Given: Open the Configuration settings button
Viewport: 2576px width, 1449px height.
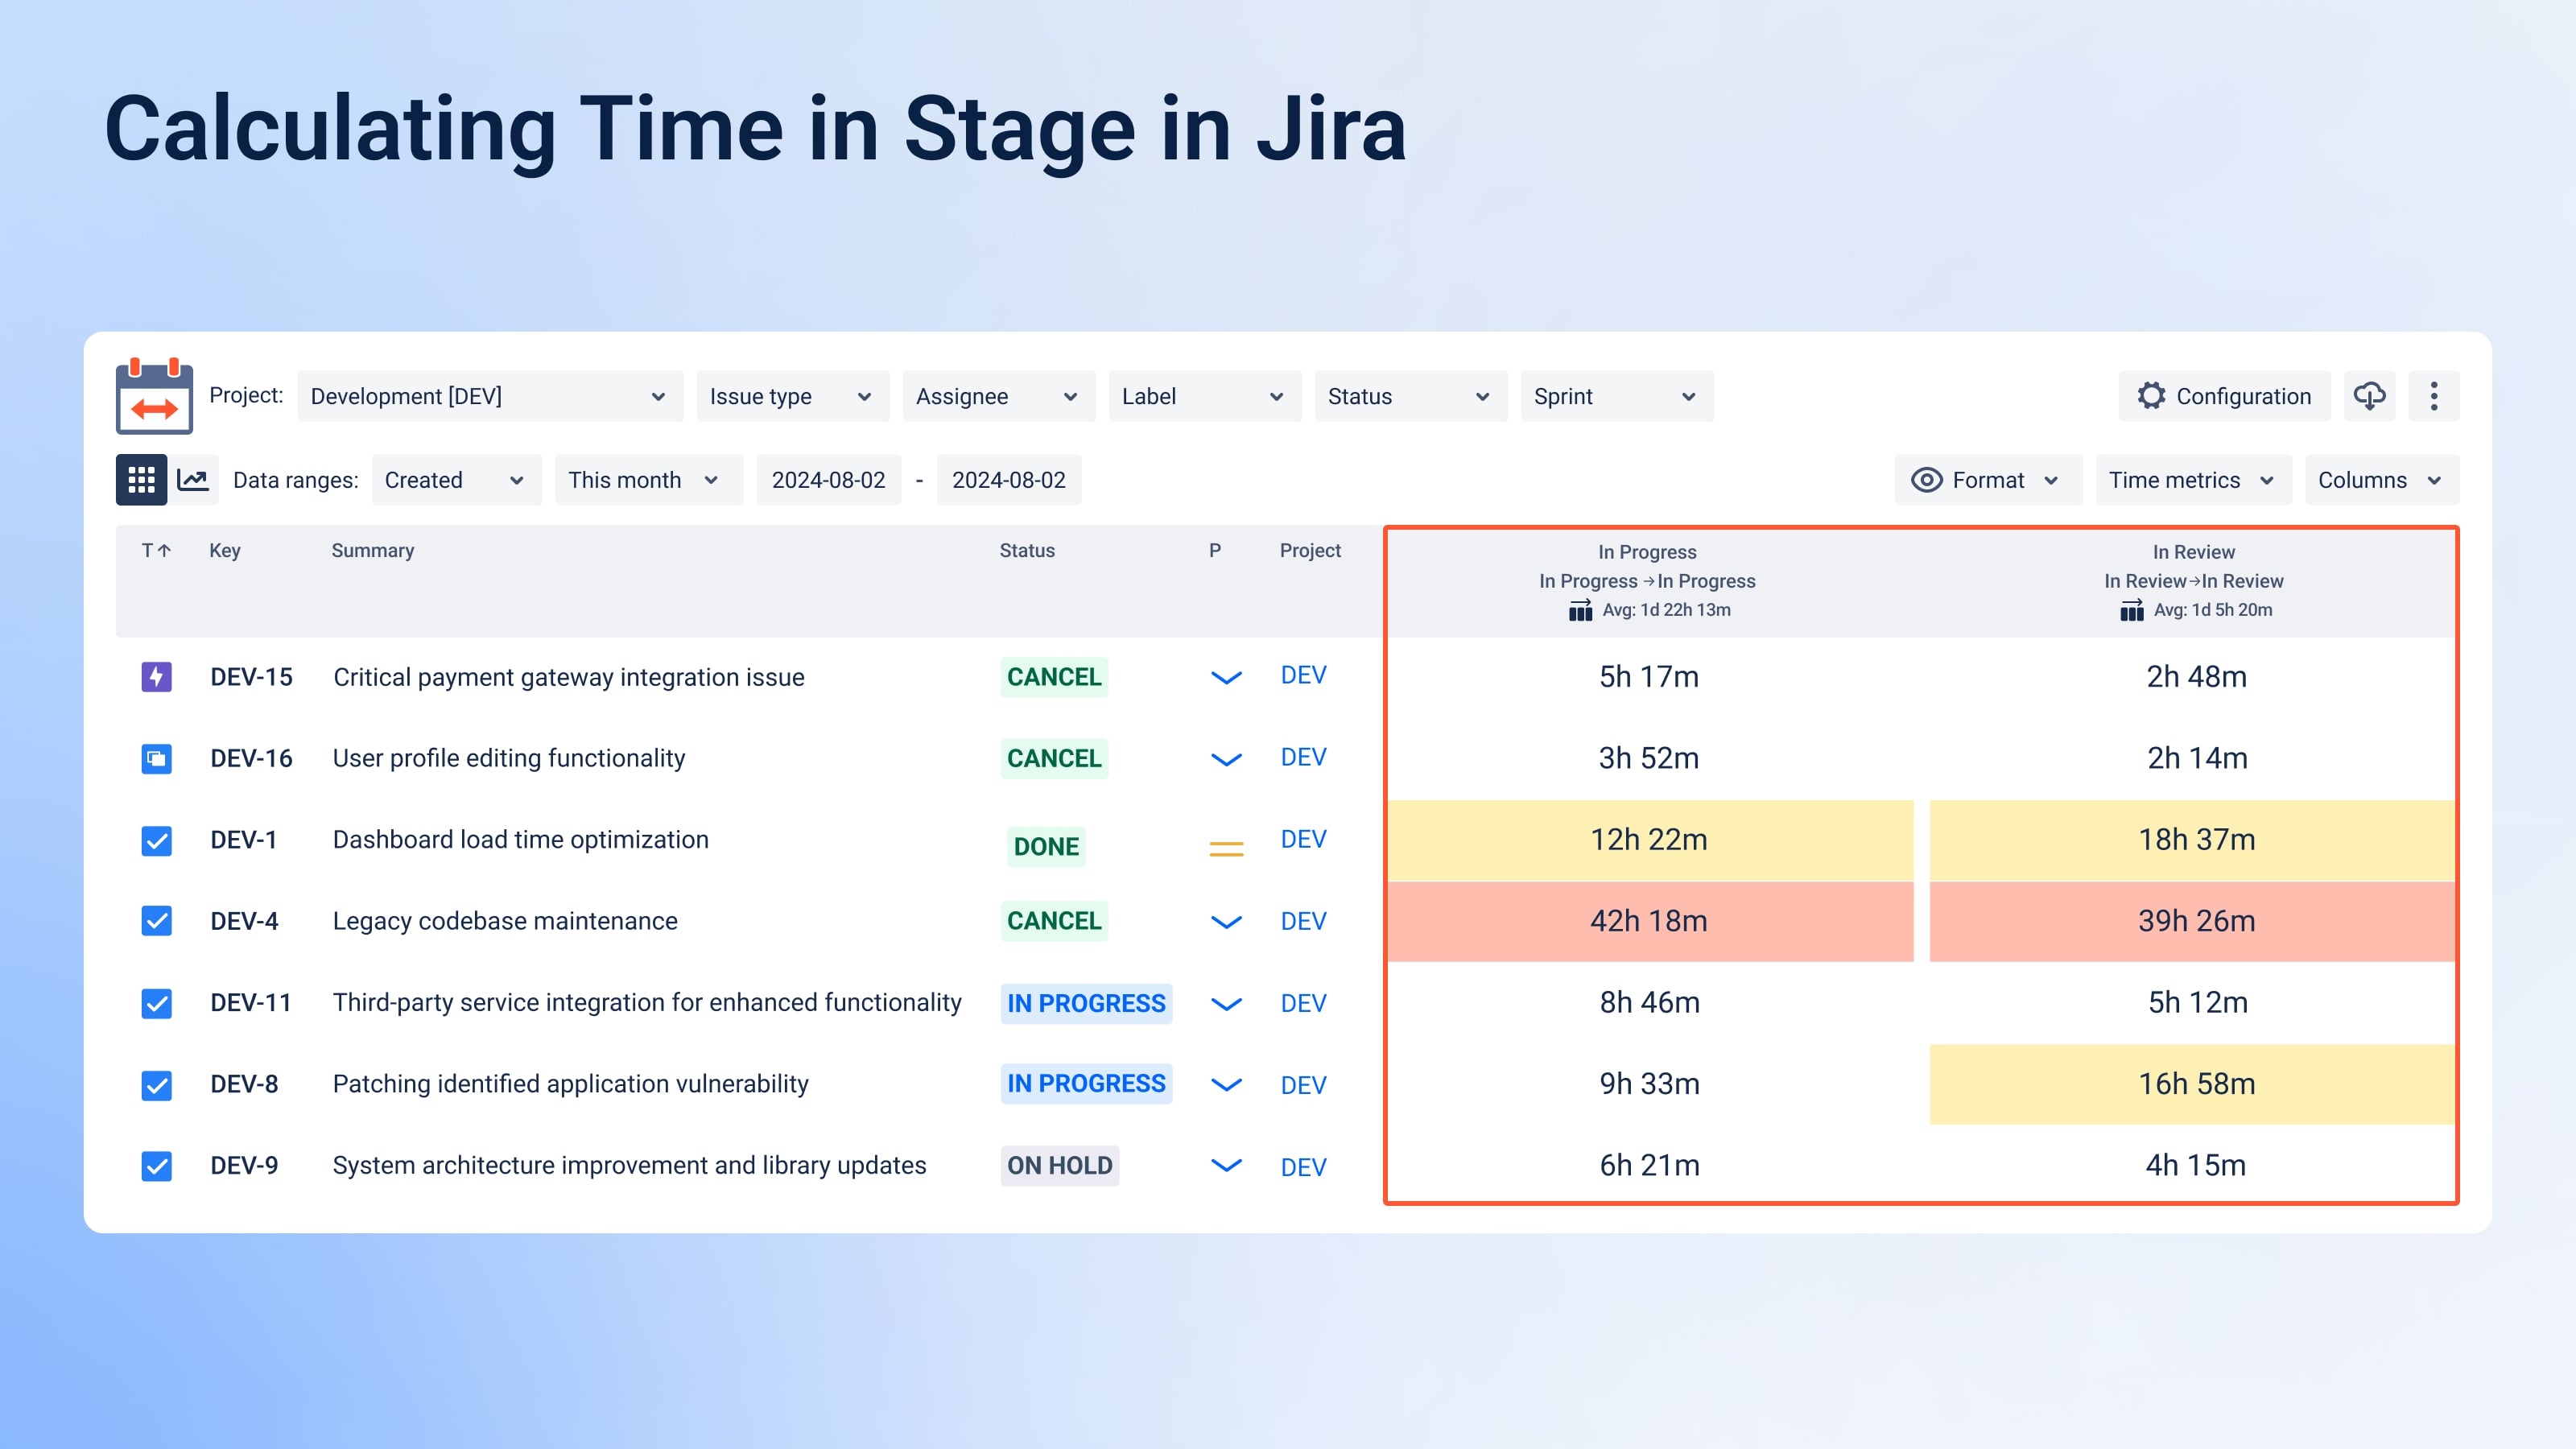Looking at the screenshot, I should click(2224, 396).
